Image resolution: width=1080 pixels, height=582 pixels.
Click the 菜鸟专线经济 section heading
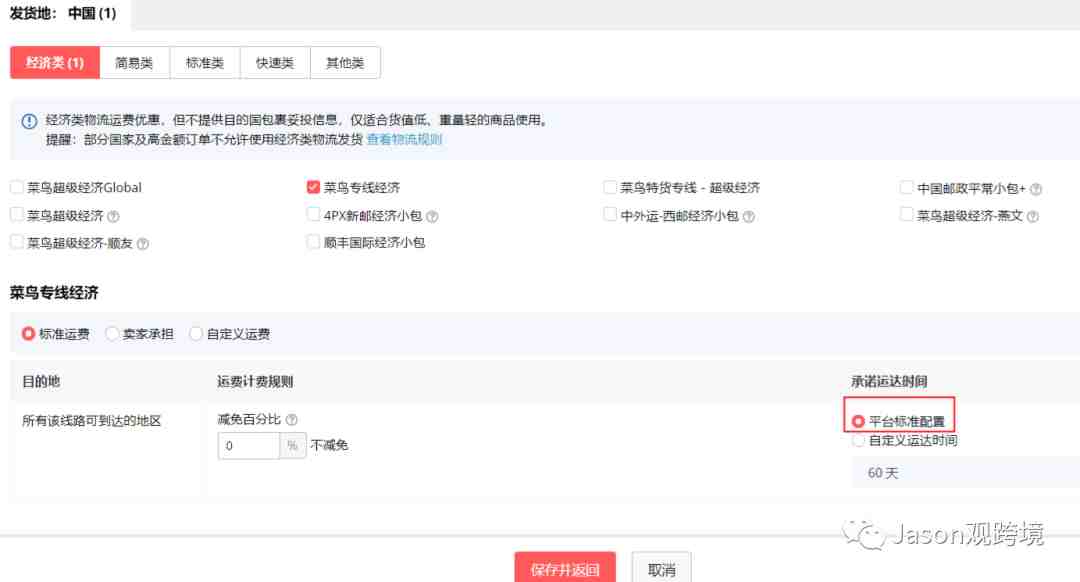pyautogui.click(x=54, y=293)
